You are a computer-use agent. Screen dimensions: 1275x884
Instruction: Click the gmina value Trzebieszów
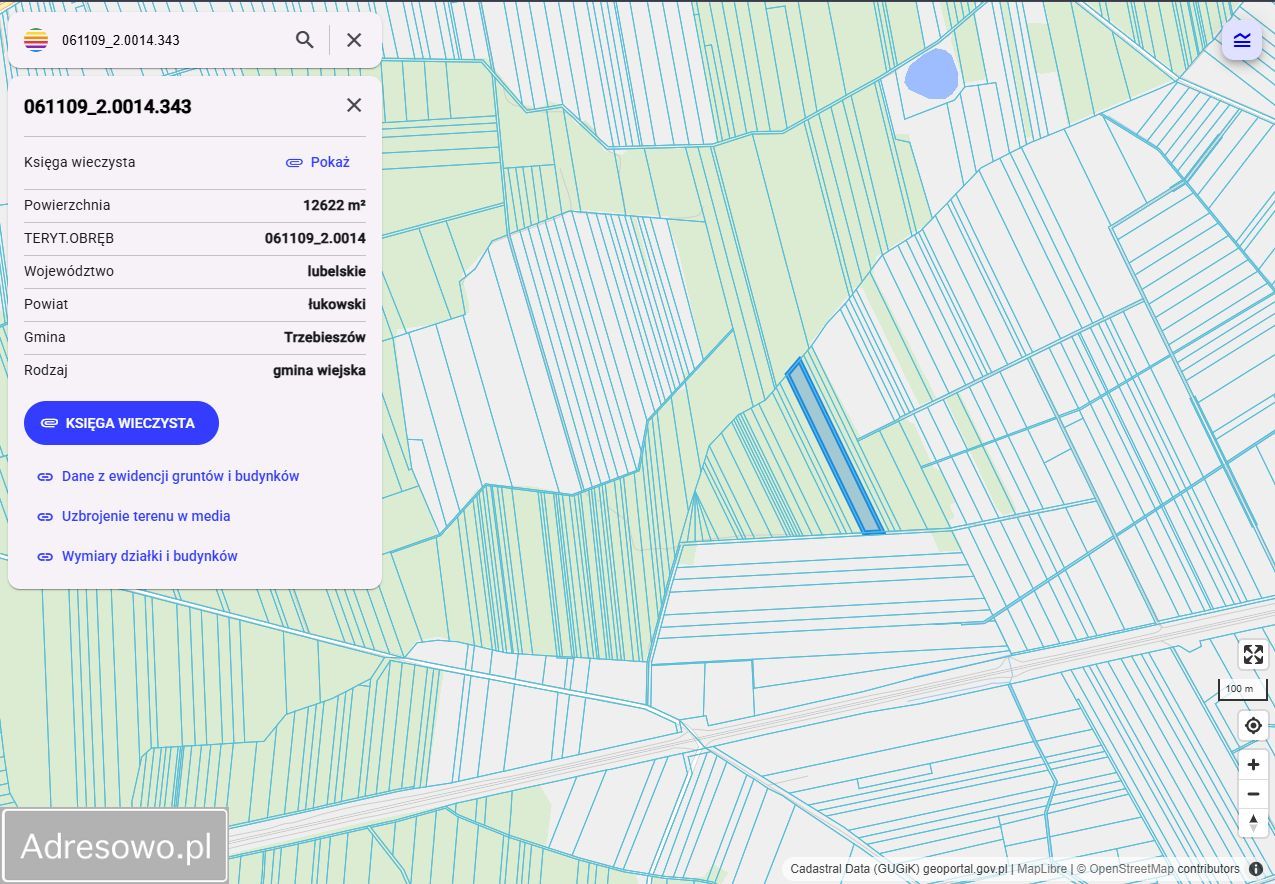point(325,337)
